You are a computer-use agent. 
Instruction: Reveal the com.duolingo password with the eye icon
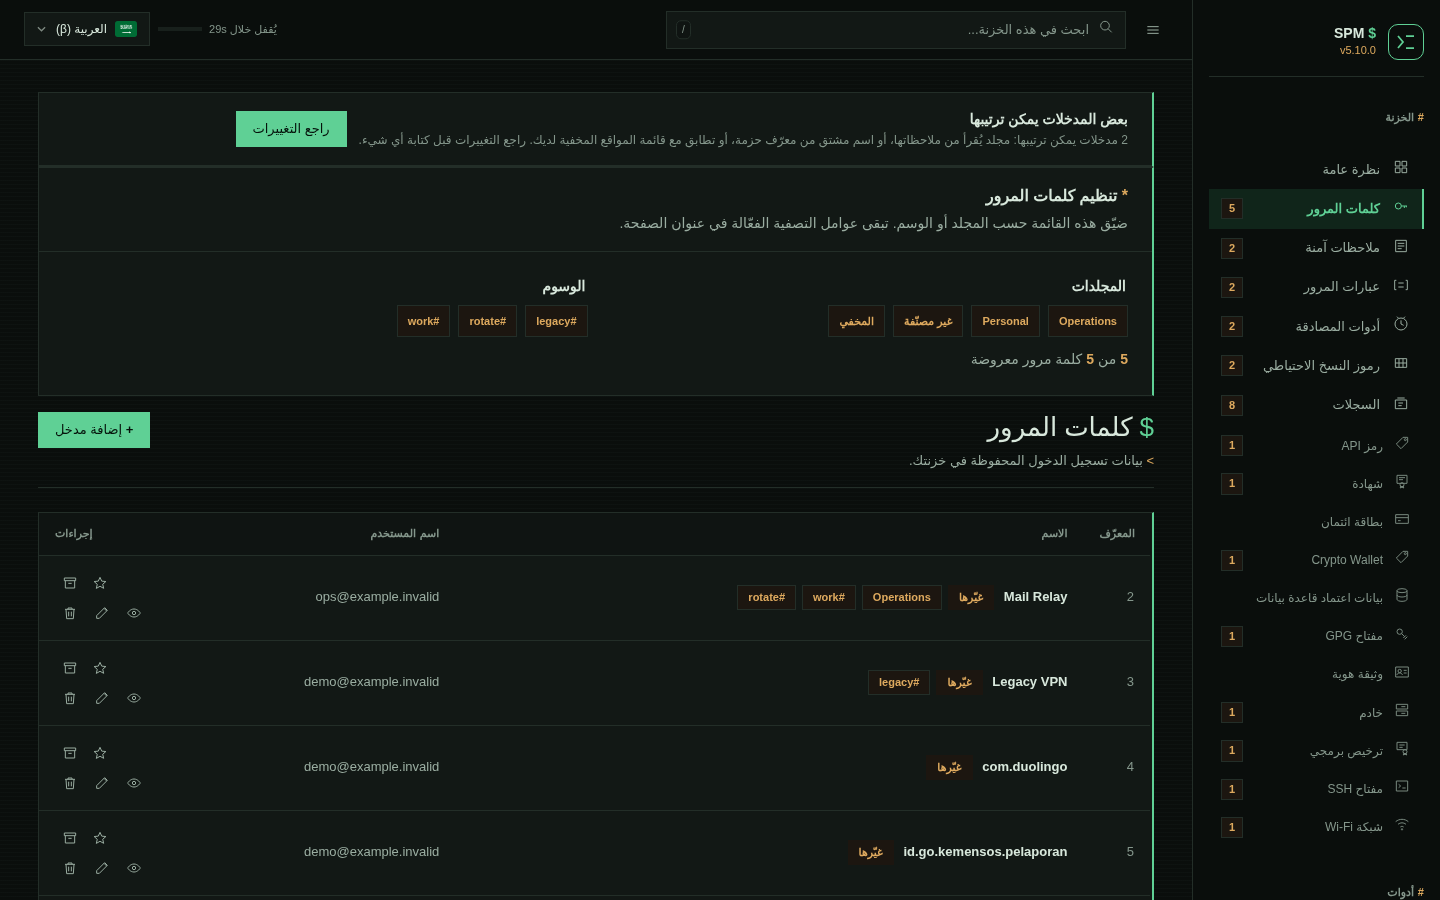tap(134, 783)
